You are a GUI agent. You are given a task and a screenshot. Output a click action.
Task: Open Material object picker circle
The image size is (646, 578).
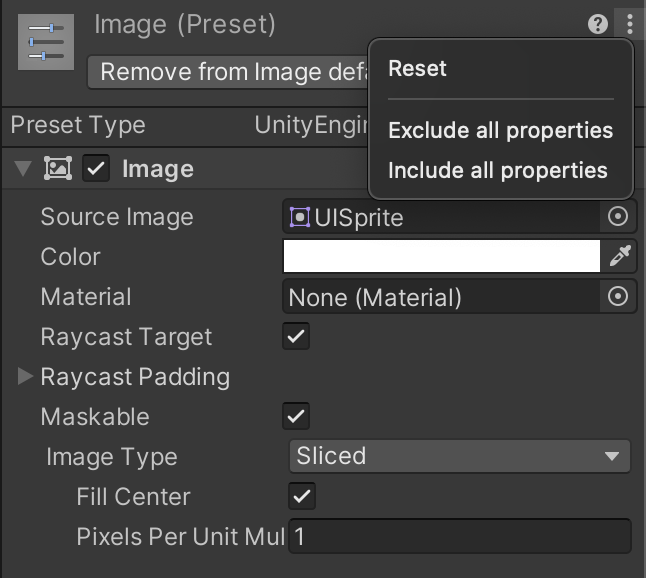click(x=618, y=296)
